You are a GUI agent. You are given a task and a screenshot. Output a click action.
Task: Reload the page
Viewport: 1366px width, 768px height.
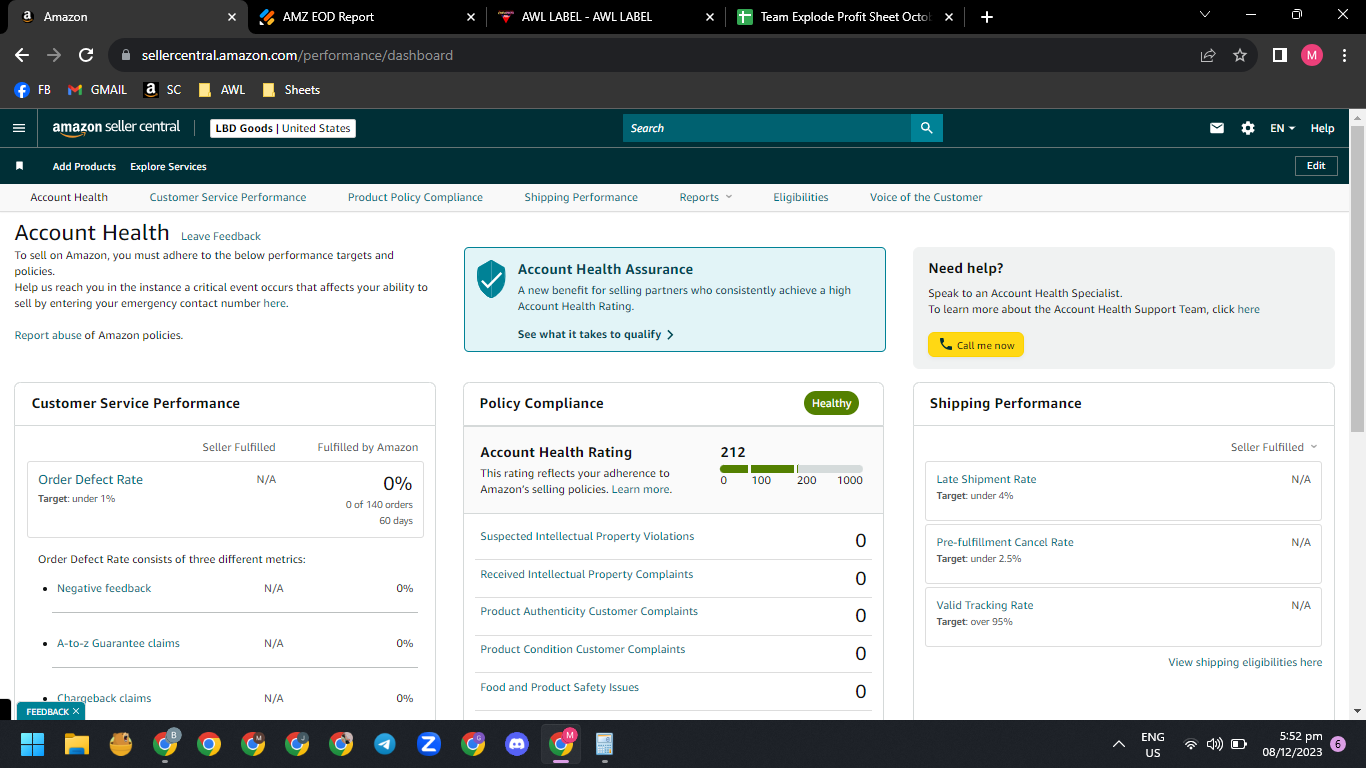click(x=86, y=55)
